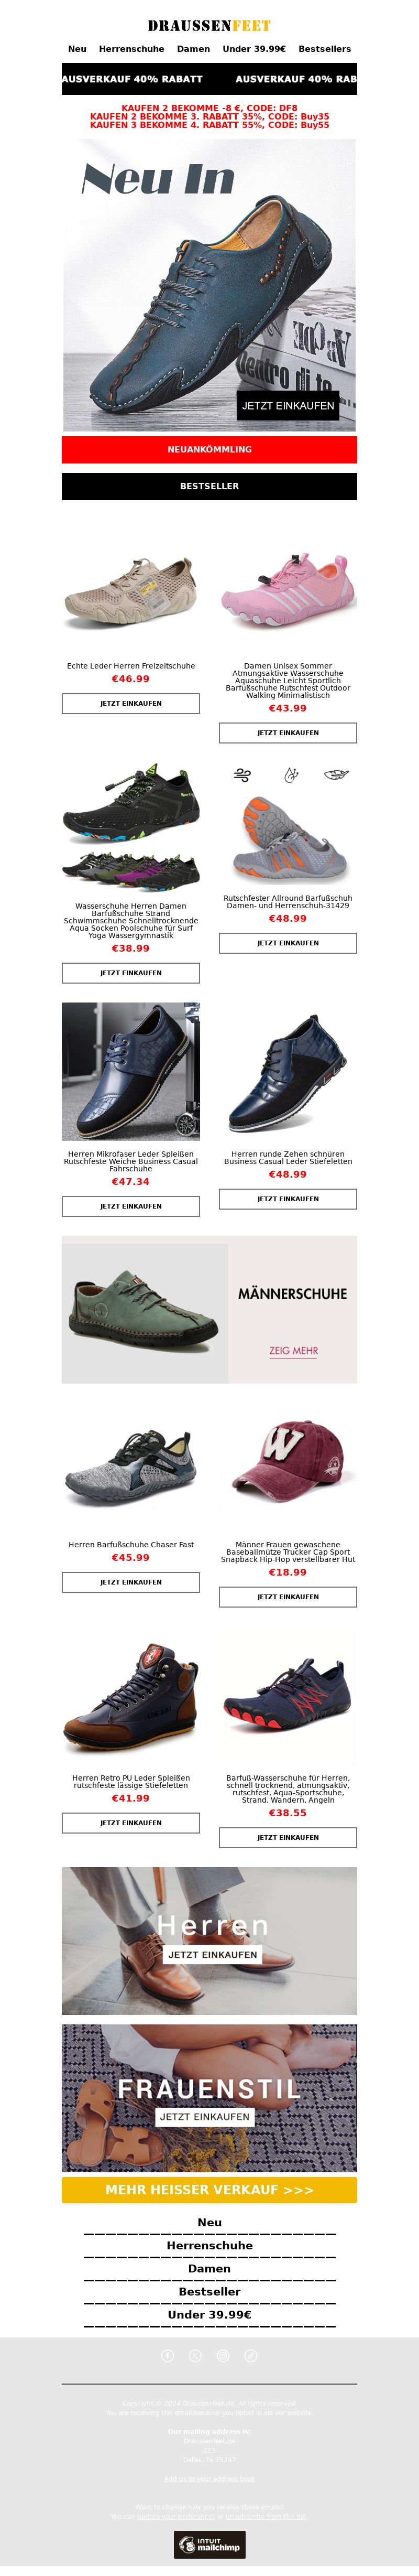Screen dimensions: 419x2576
Task: Click the Intuit Mailchimp badge
Action: pyautogui.click(x=209, y=2544)
